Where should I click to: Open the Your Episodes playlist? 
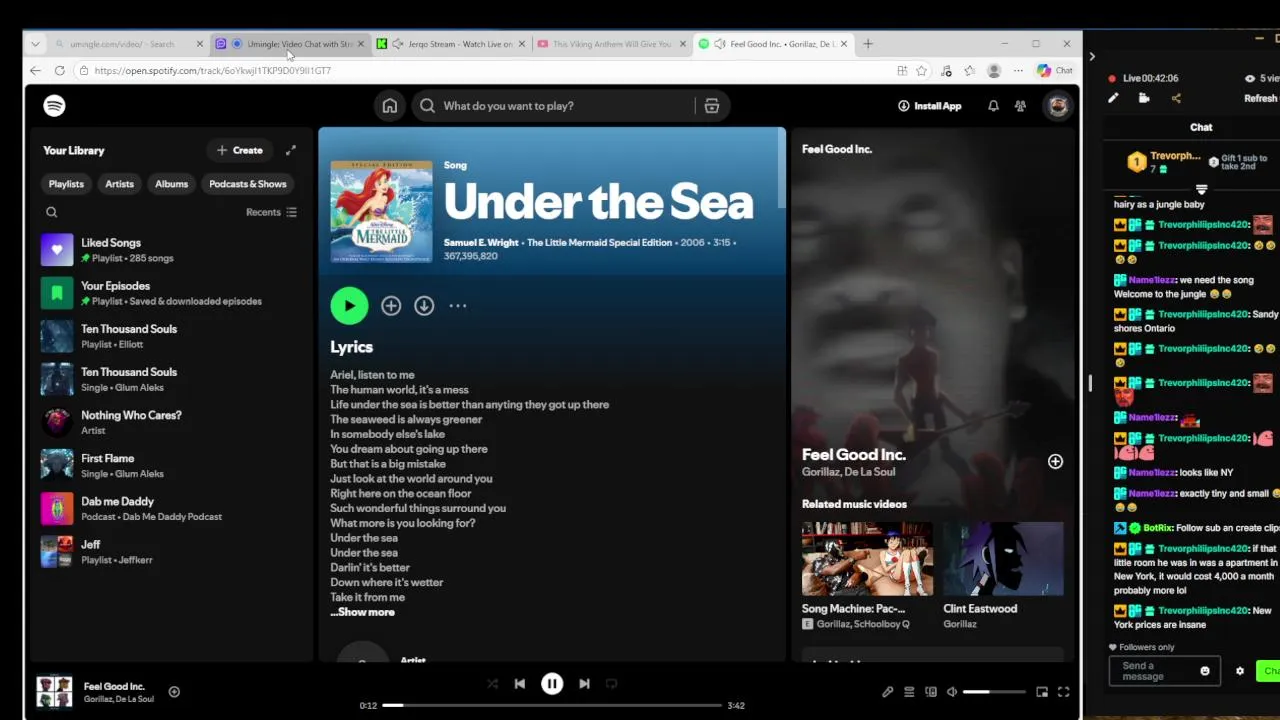[170, 293]
